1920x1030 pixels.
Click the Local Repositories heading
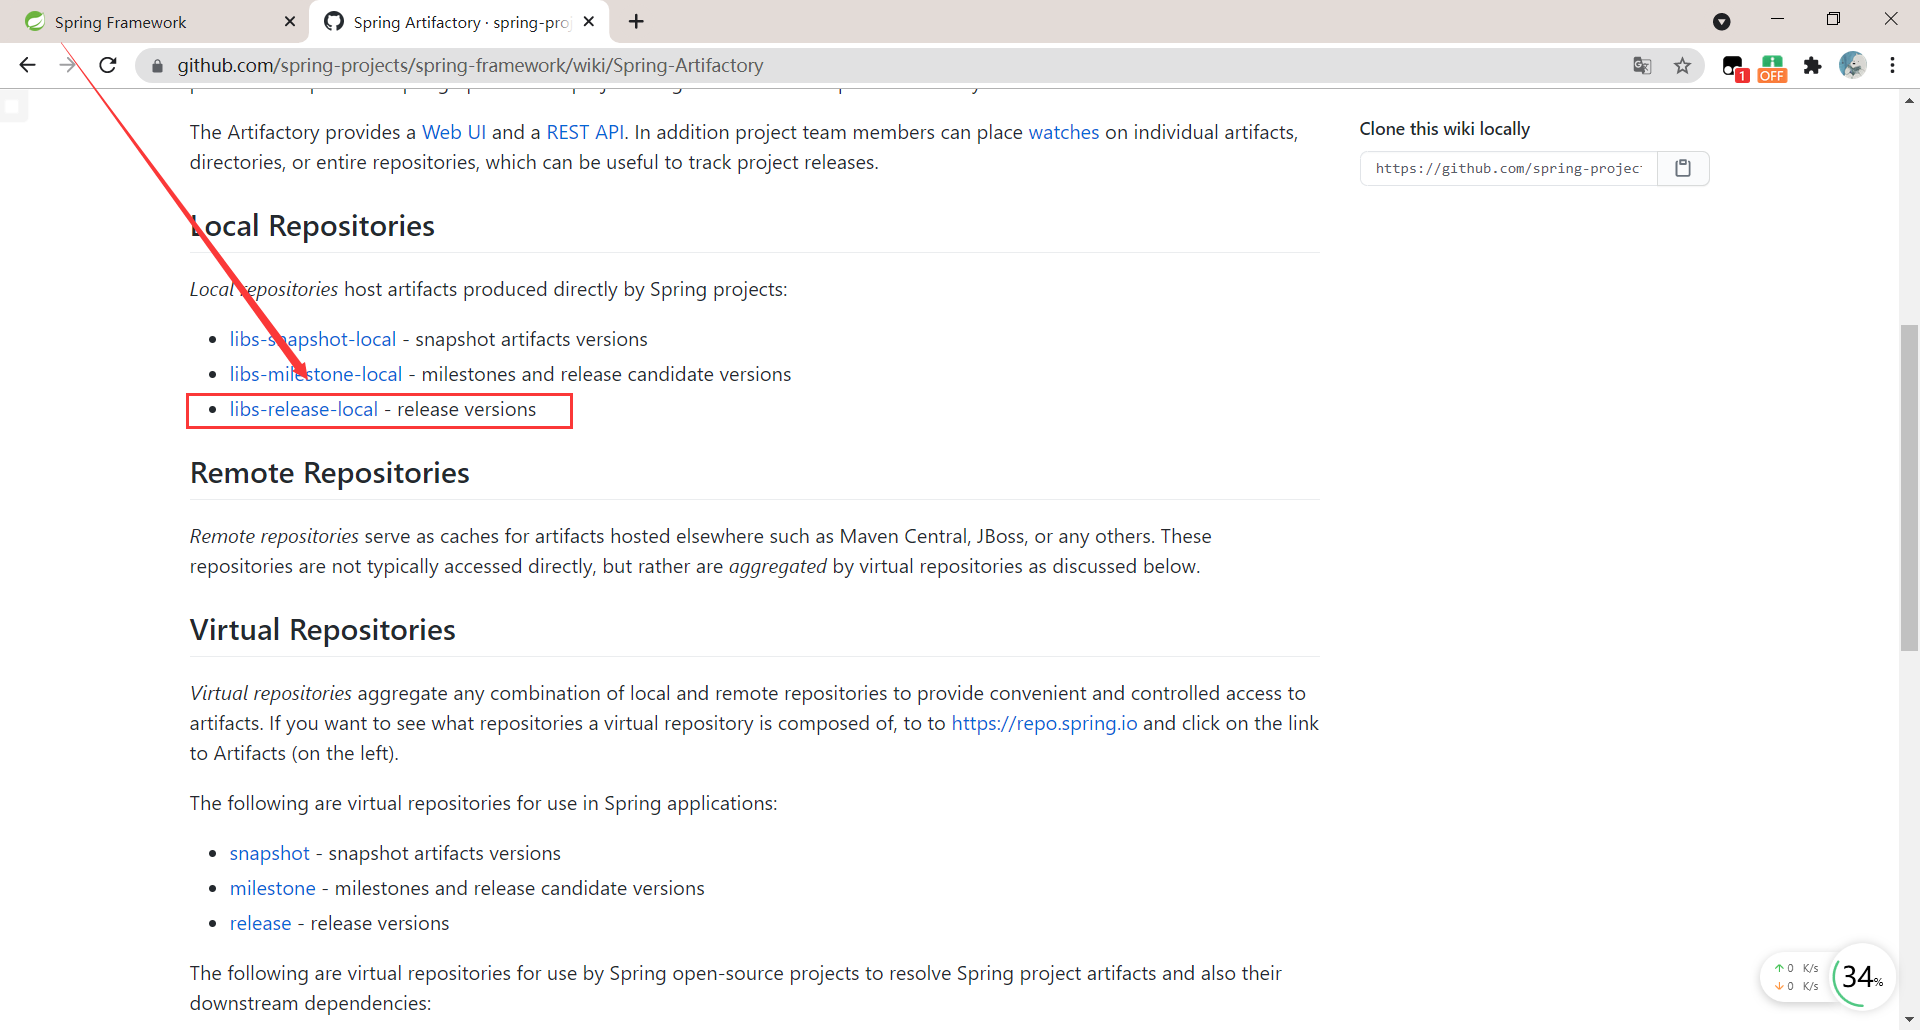[312, 226]
